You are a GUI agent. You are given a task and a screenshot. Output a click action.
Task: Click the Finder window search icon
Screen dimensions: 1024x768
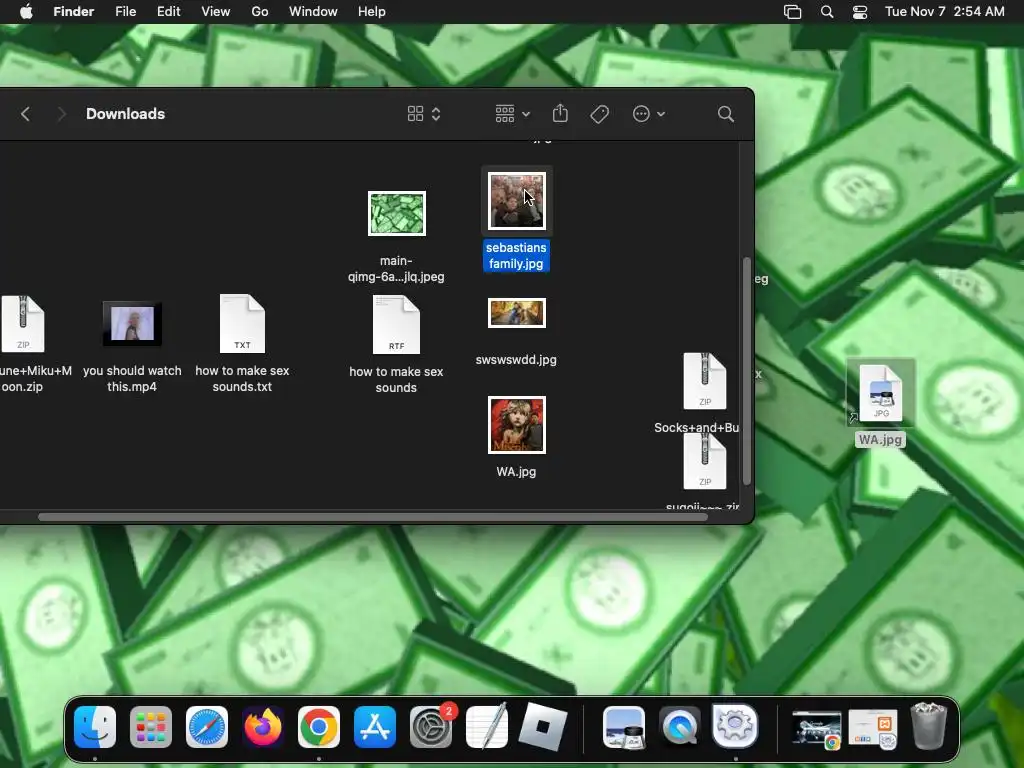pyautogui.click(x=726, y=114)
